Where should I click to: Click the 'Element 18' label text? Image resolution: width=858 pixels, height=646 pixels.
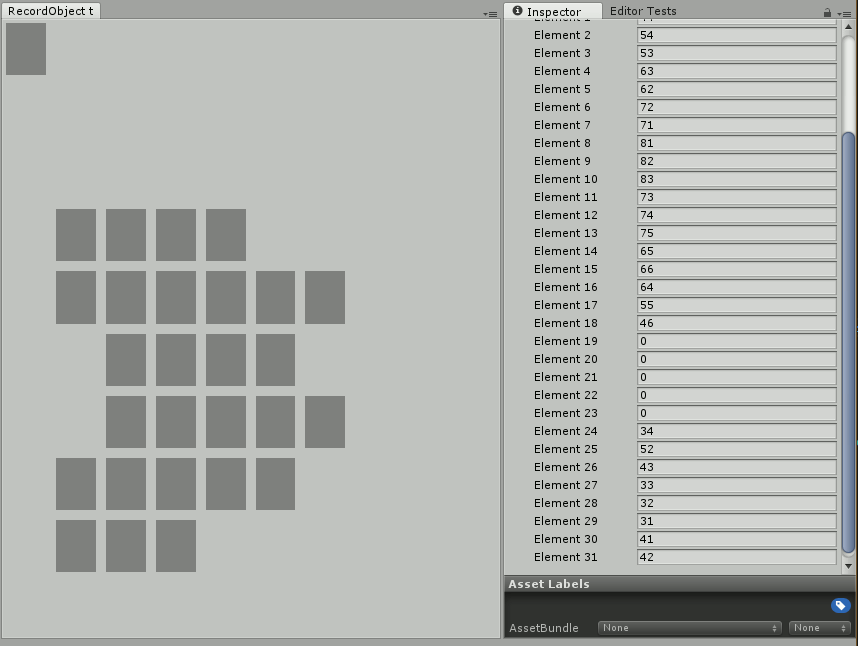pyautogui.click(x=565, y=323)
